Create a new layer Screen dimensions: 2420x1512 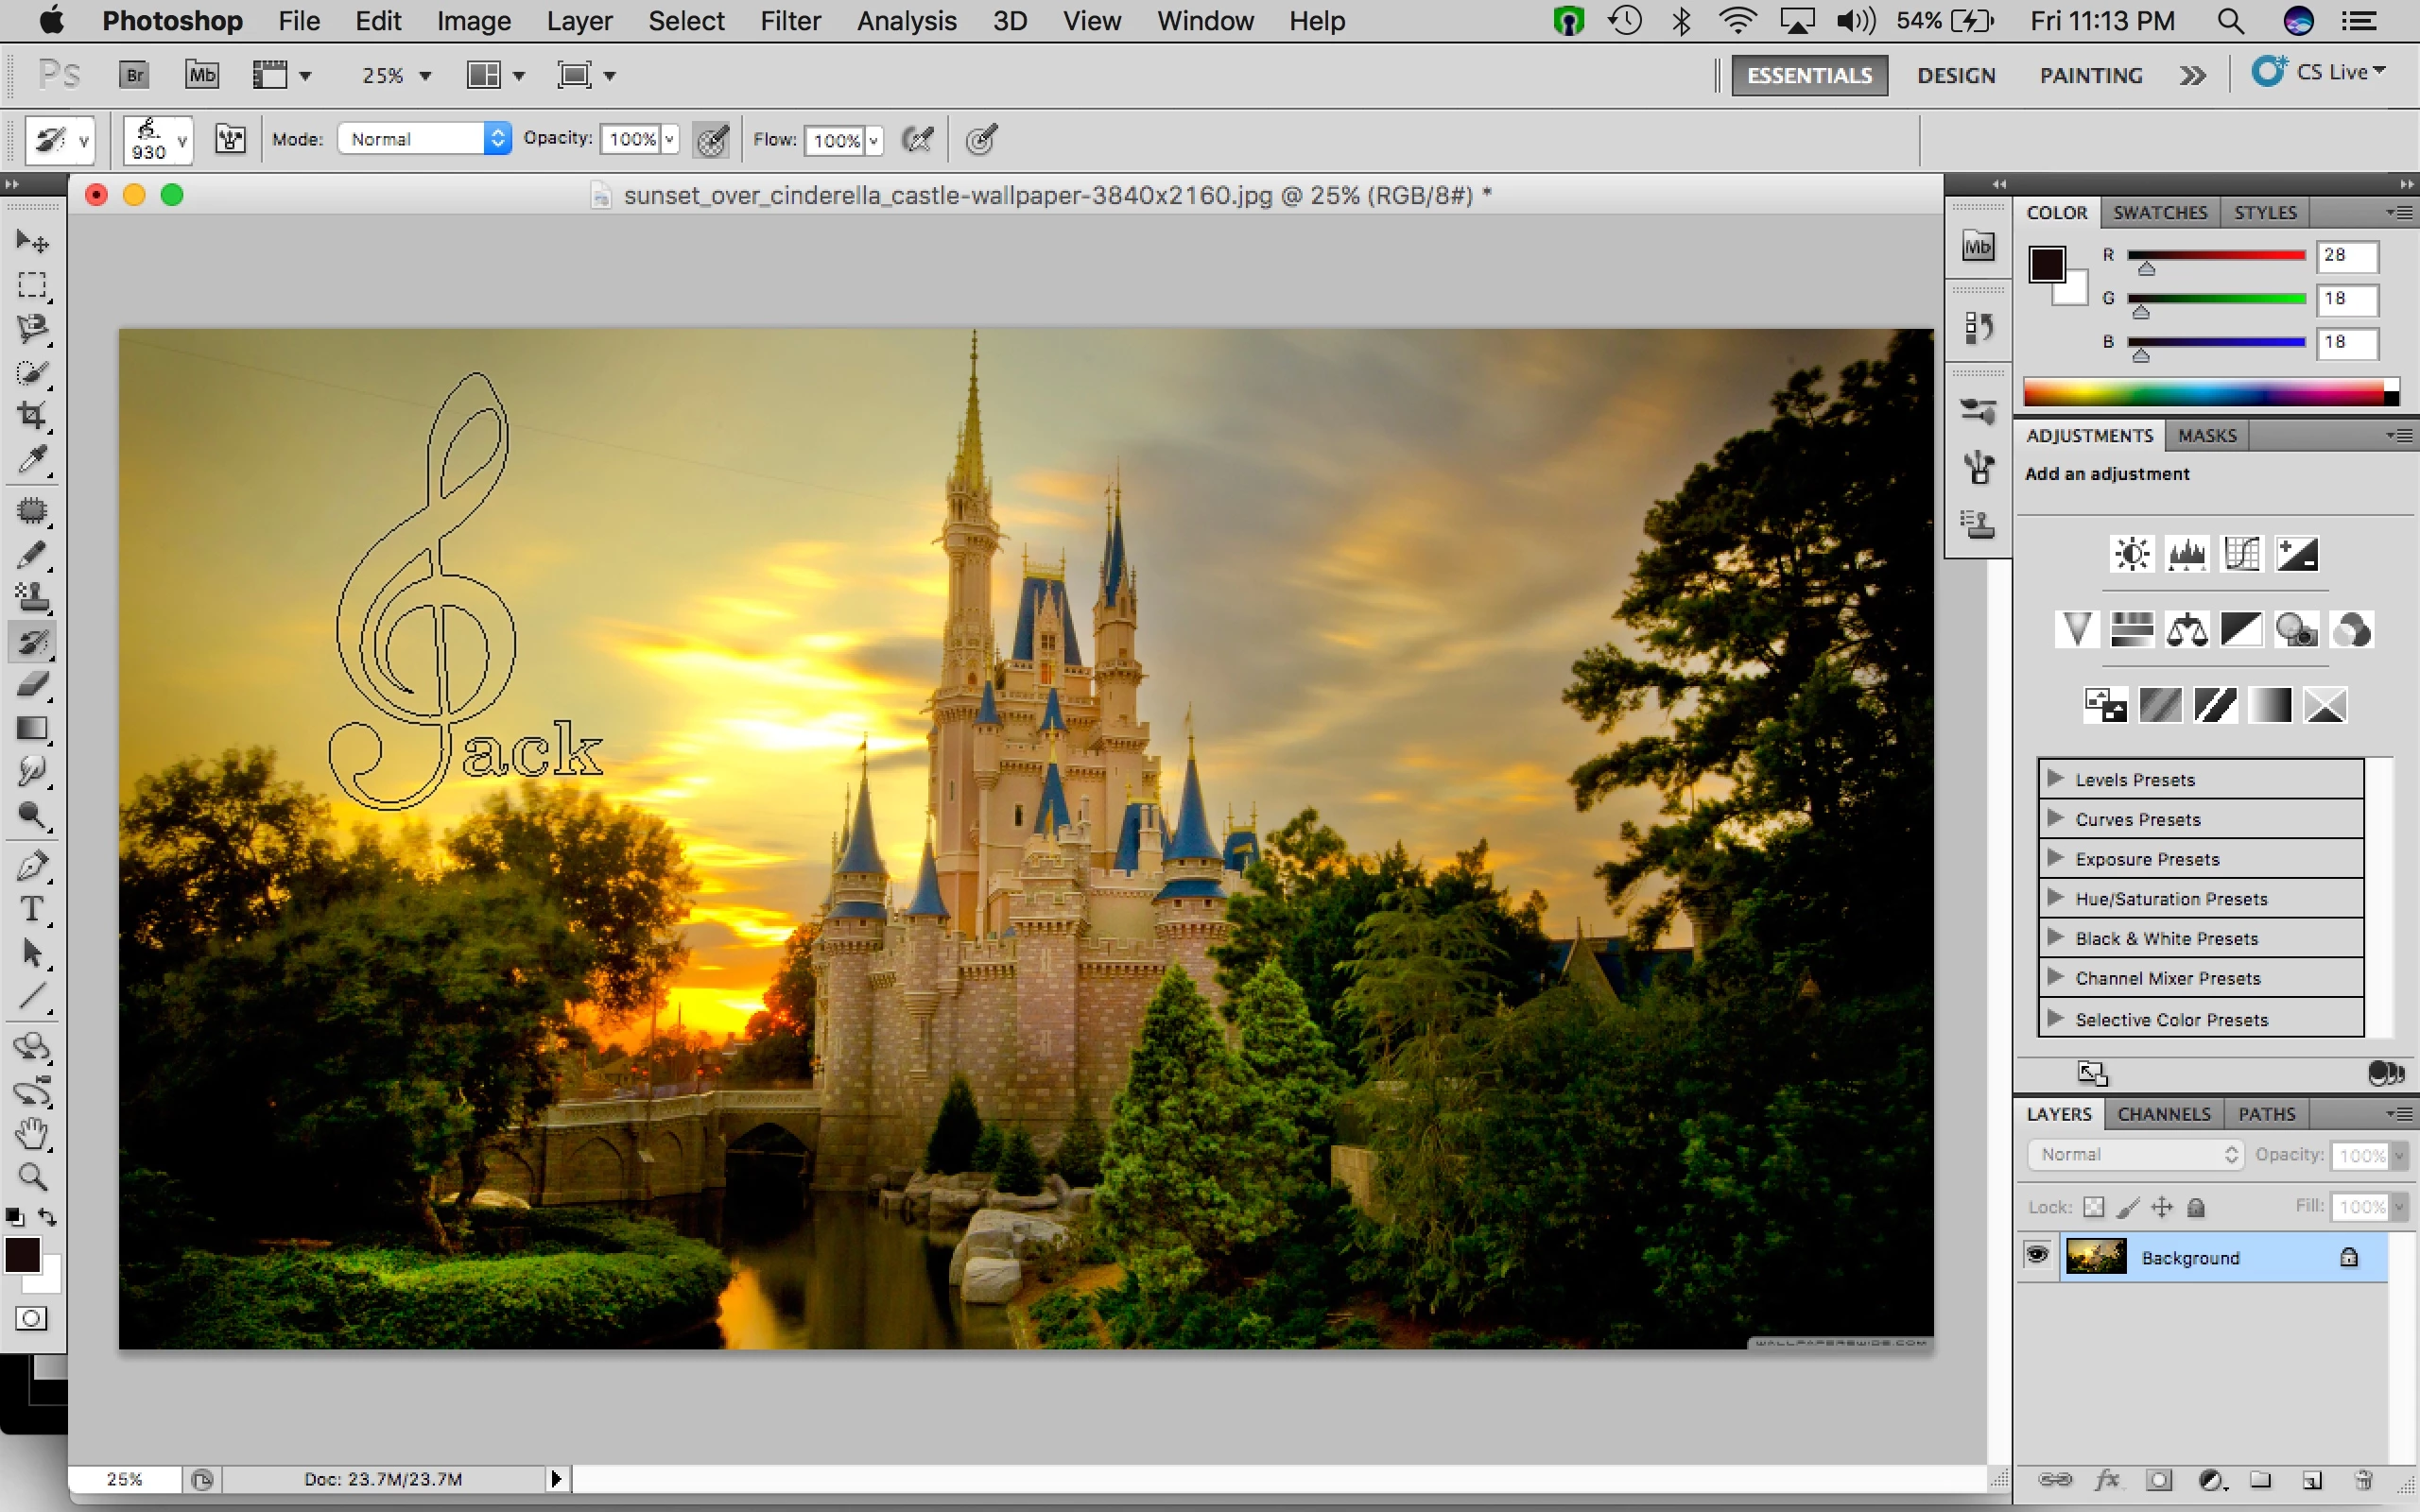(2311, 1480)
